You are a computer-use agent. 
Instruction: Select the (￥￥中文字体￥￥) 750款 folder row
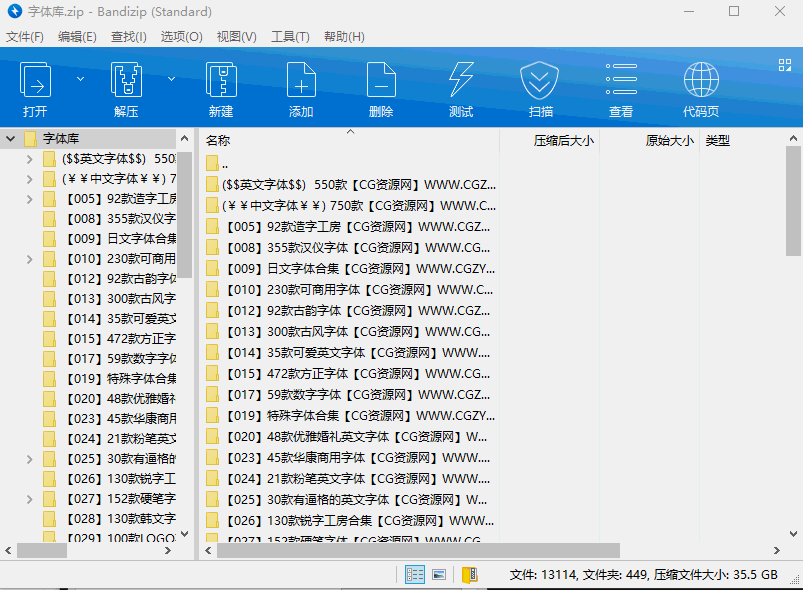click(x=351, y=206)
